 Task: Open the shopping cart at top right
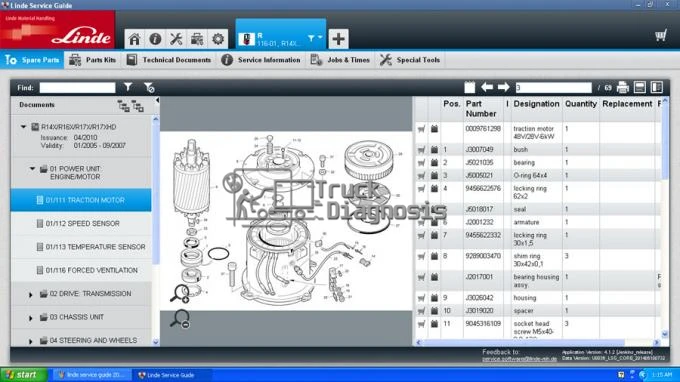[x=660, y=35]
